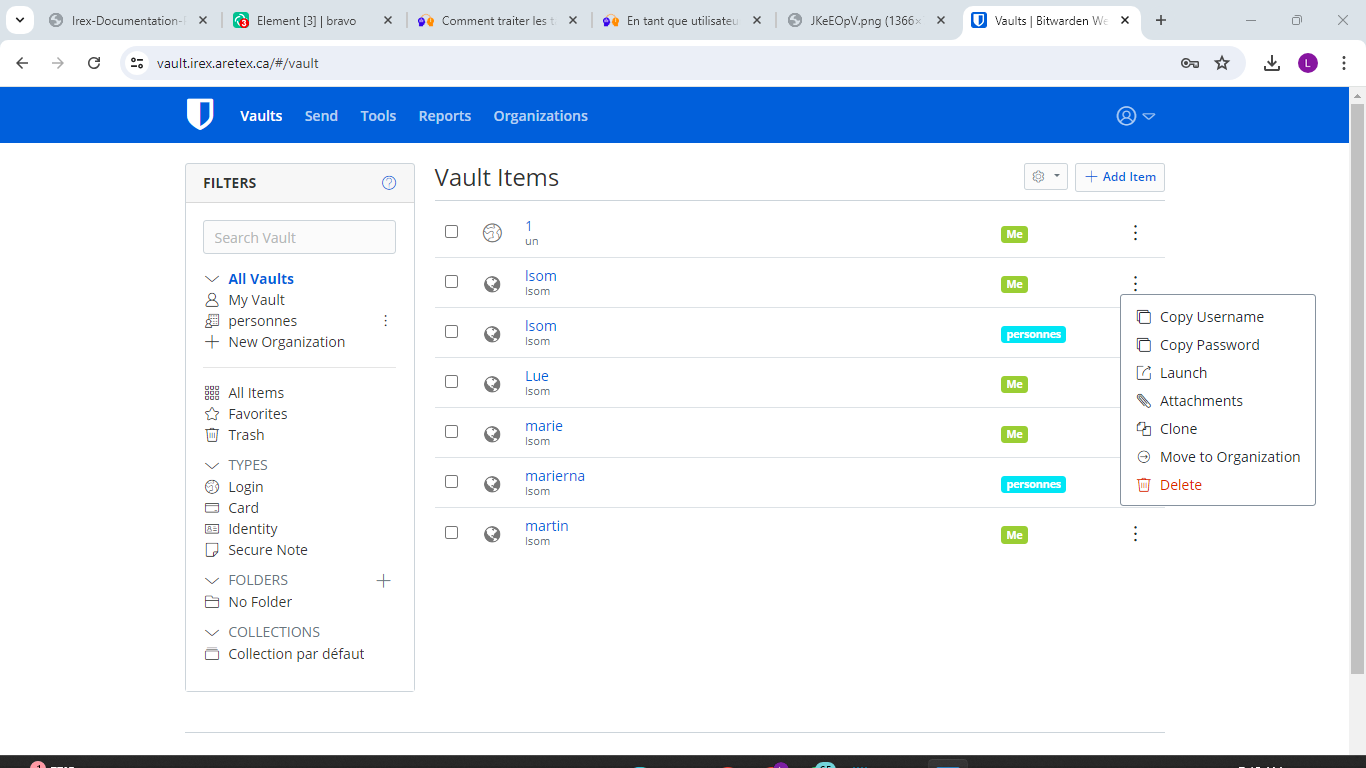Select Launch in the context menu
1366x768 pixels.
coord(1217,373)
